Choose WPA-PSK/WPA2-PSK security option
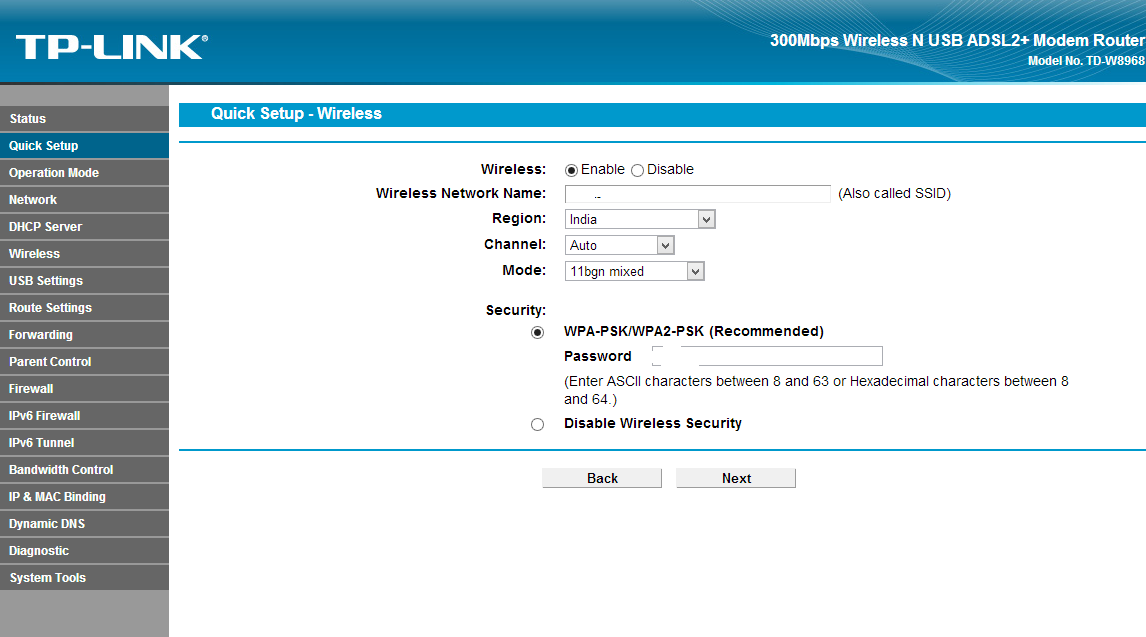Viewport: 1146px width, 637px height. pos(537,332)
